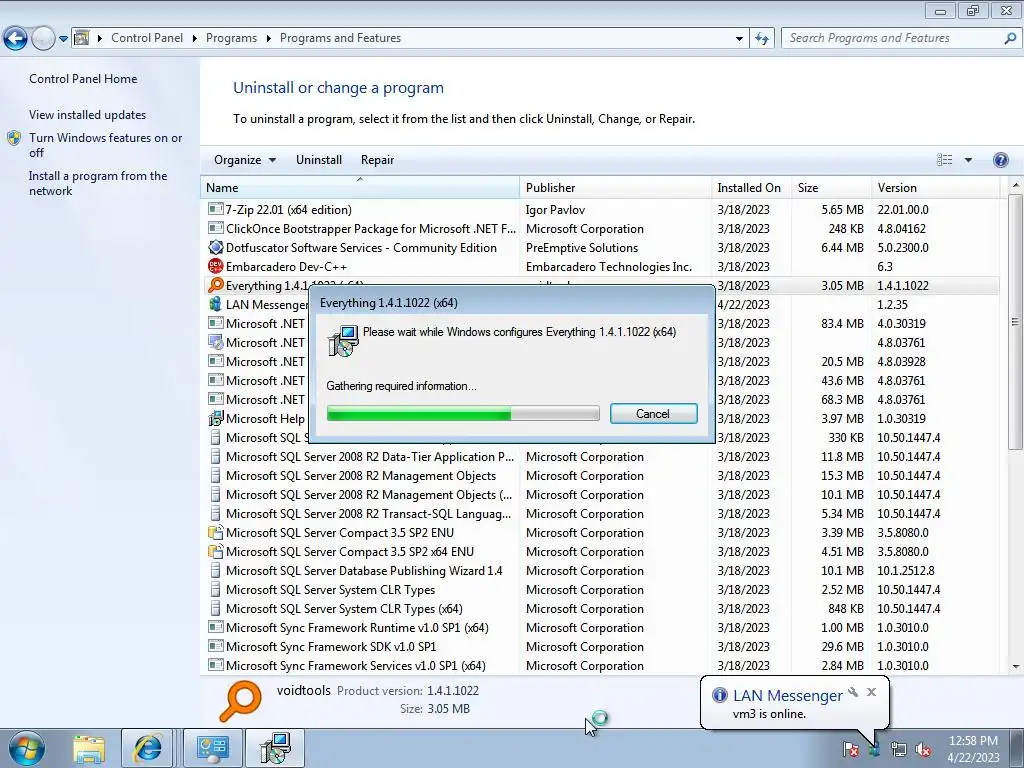The width and height of the screenshot is (1024, 768).
Task: Click the Everything magnifier icon in list
Action: click(x=216, y=285)
